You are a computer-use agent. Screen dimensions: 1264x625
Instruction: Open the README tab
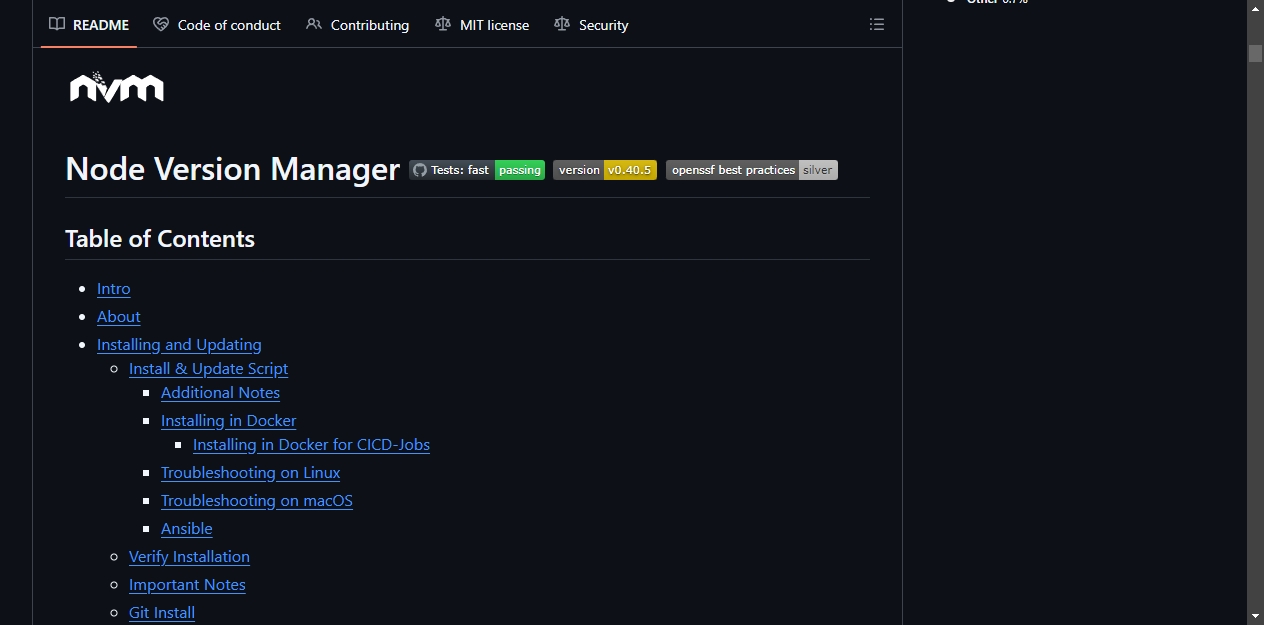click(89, 25)
